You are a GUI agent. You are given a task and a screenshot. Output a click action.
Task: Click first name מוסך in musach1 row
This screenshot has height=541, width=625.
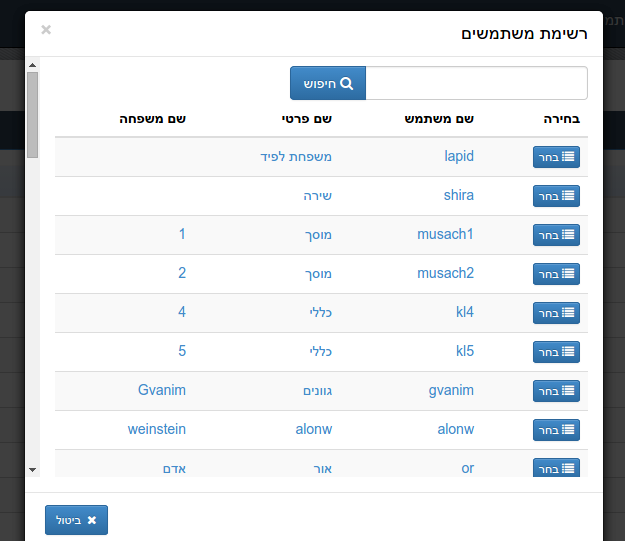click(x=318, y=235)
